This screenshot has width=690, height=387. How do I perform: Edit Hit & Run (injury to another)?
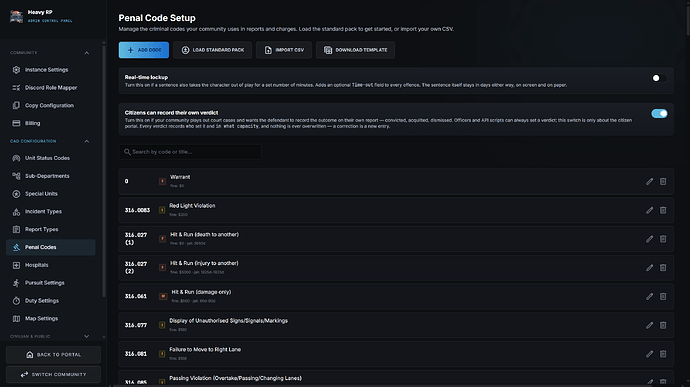point(649,268)
